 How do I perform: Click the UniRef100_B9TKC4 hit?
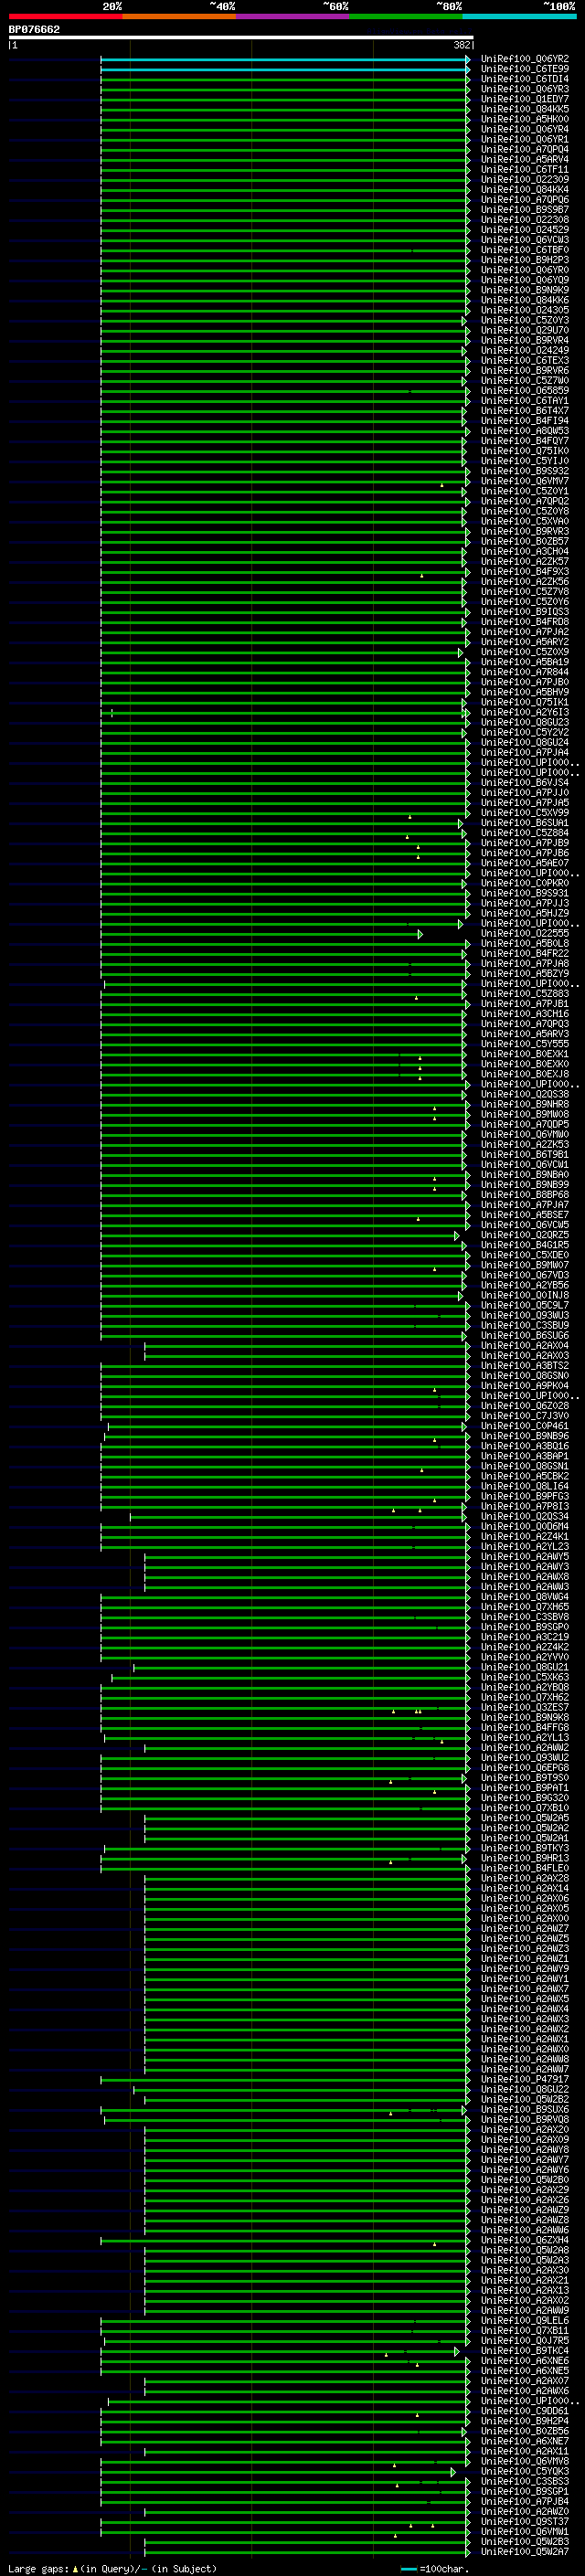(525, 2352)
